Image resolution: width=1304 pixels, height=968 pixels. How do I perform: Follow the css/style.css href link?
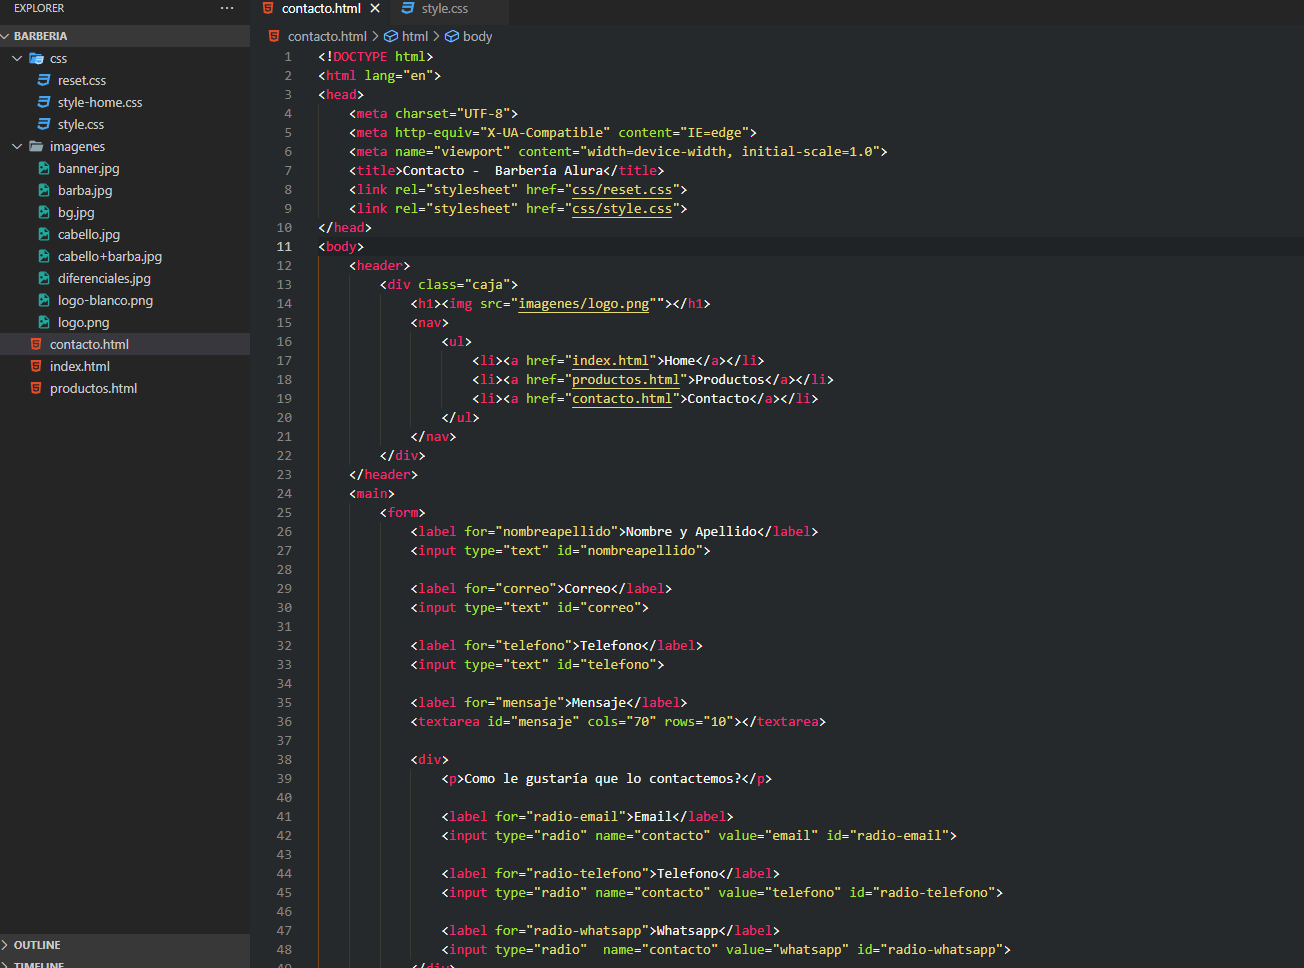coord(622,208)
